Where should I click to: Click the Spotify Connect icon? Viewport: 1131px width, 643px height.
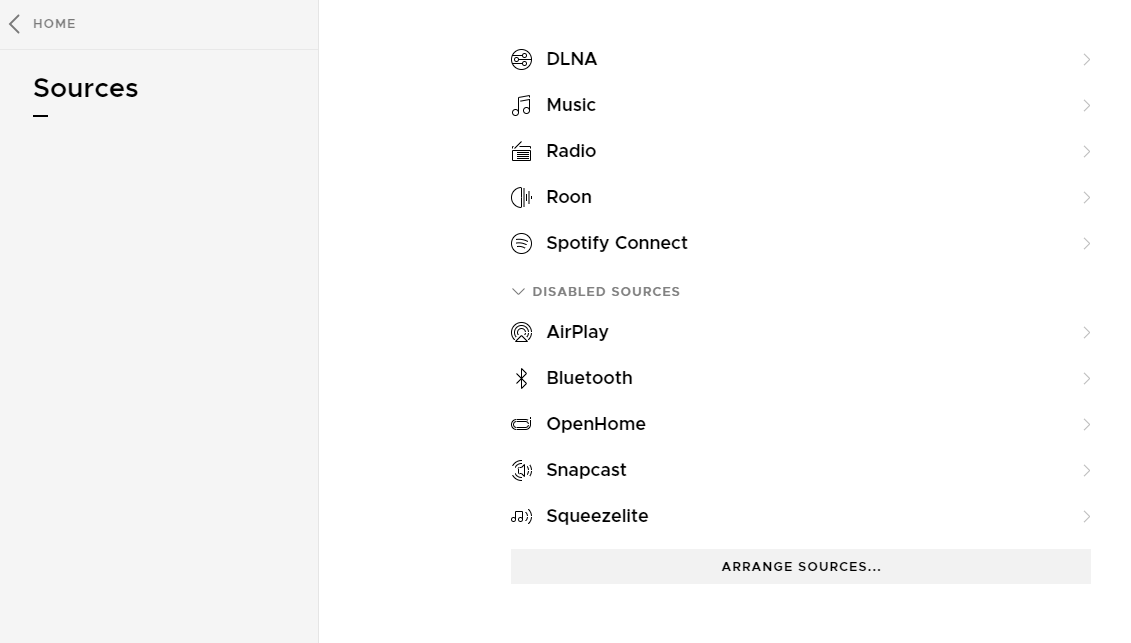(x=521, y=244)
